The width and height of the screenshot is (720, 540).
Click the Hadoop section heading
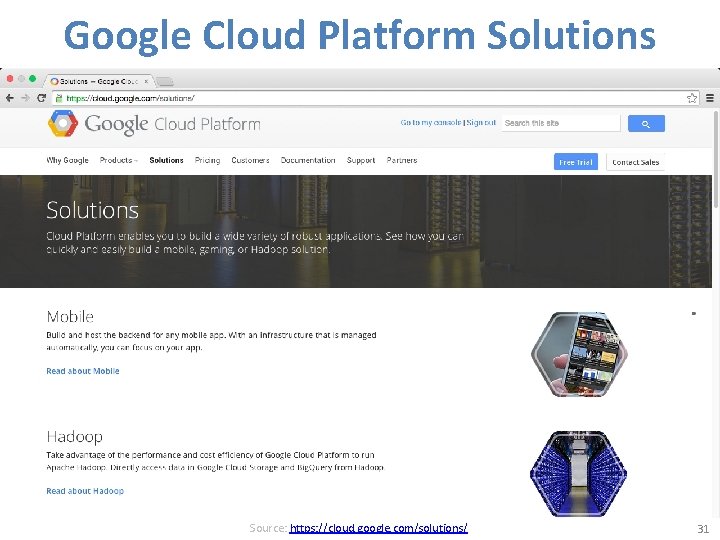(x=74, y=437)
